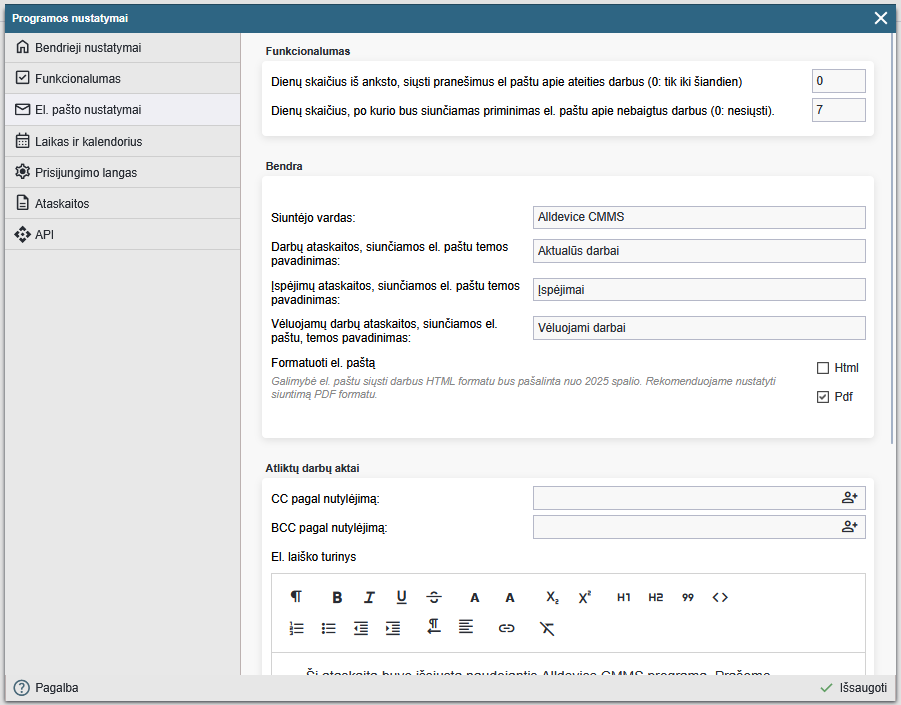Open background color picker (second A icon)
The height and width of the screenshot is (705, 901).
pyautogui.click(x=510, y=598)
